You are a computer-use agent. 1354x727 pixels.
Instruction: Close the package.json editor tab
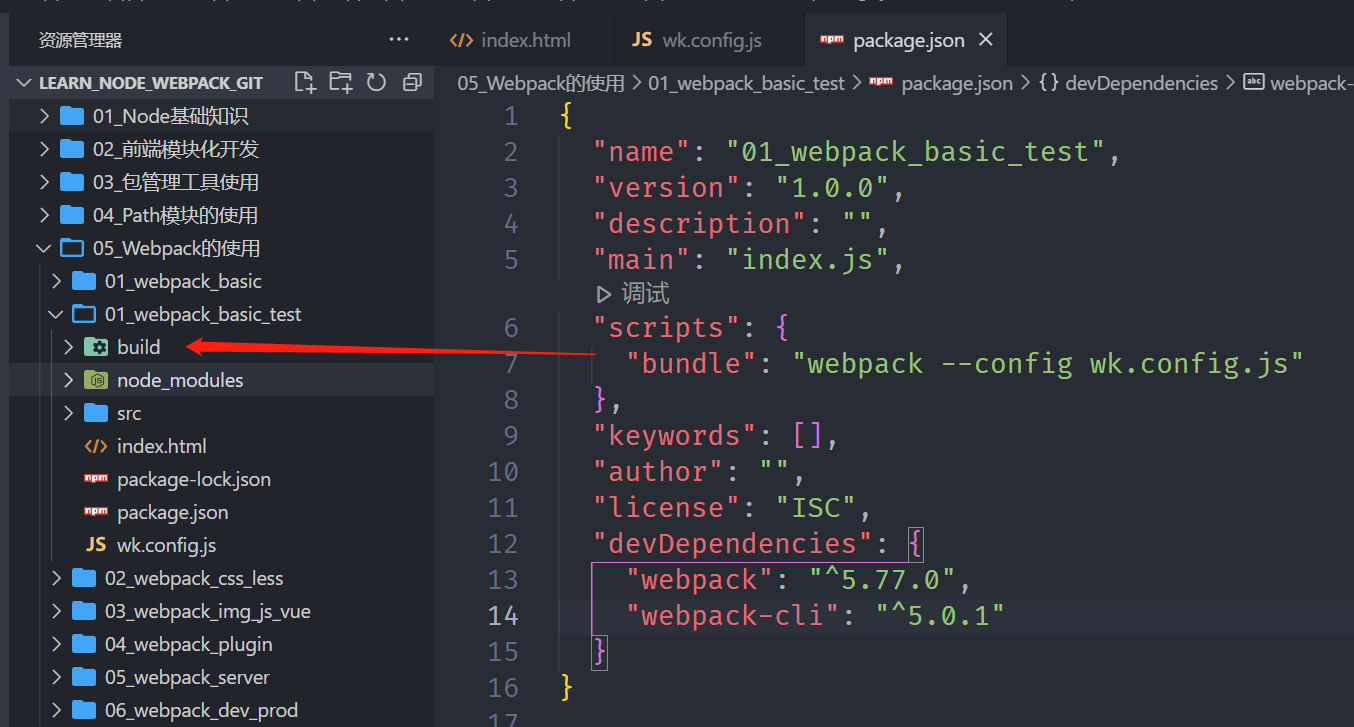tap(986, 40)
